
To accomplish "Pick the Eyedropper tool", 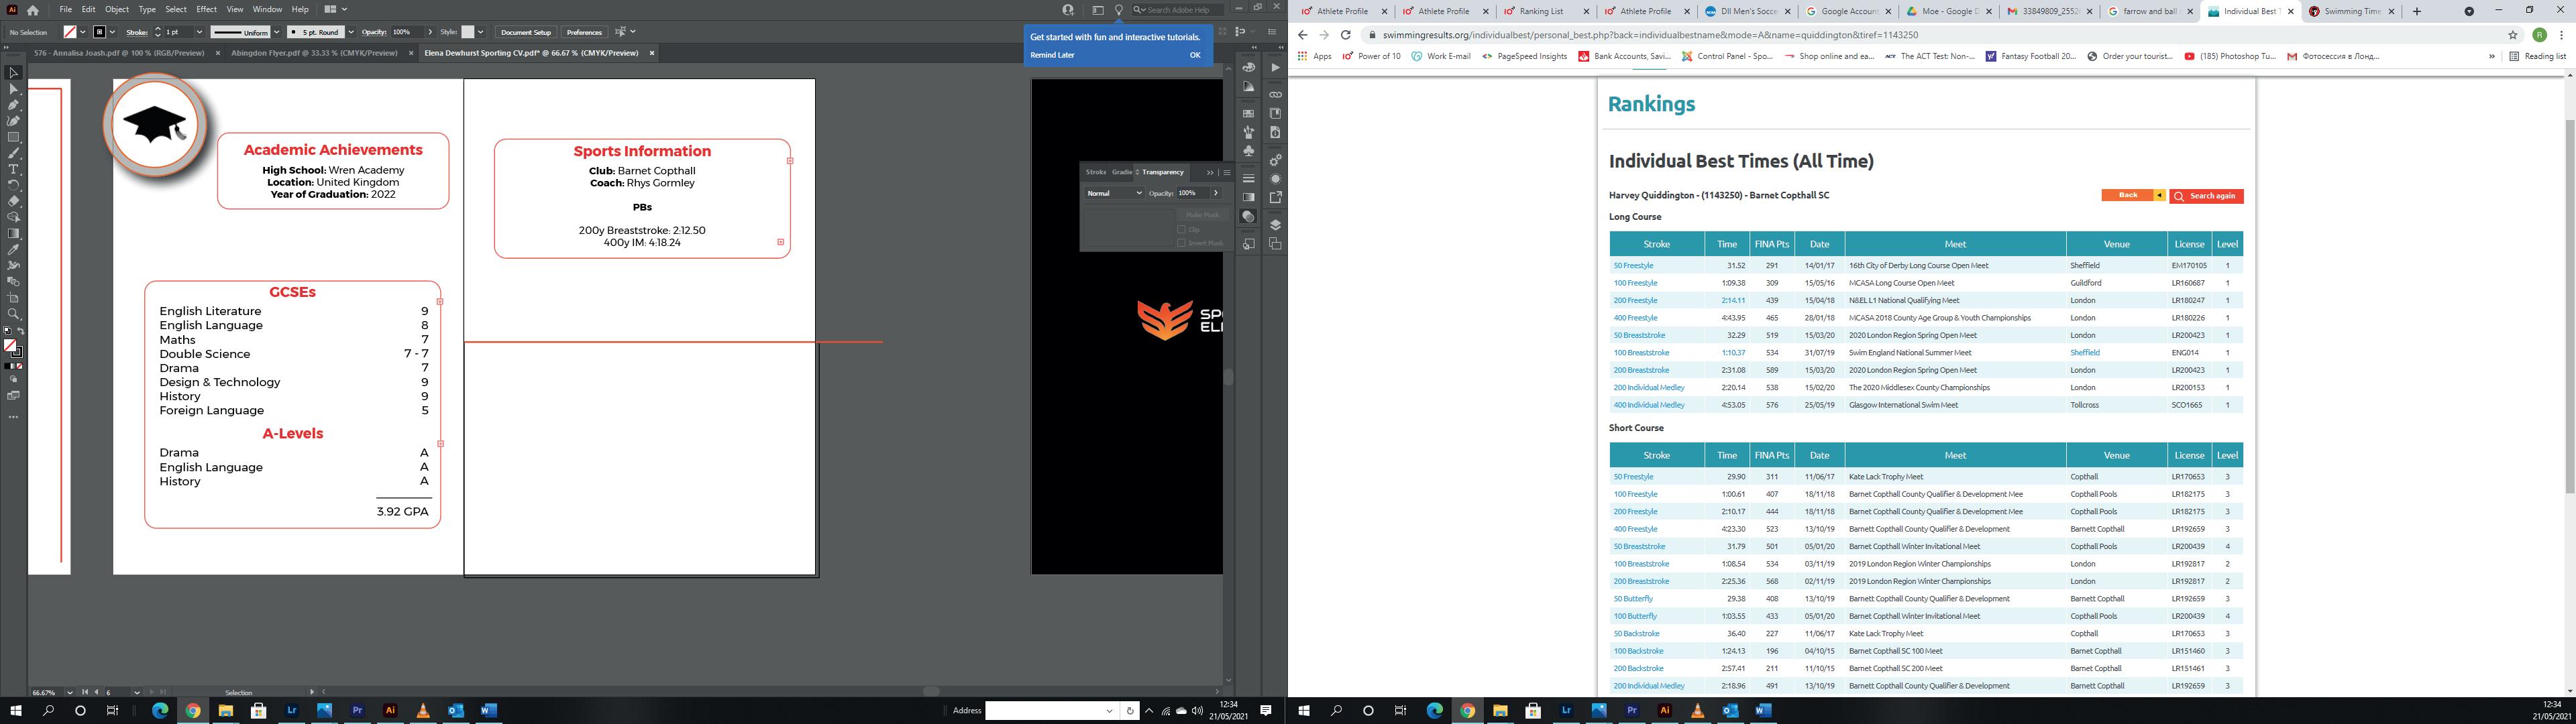I will click(x=13, y=249).
